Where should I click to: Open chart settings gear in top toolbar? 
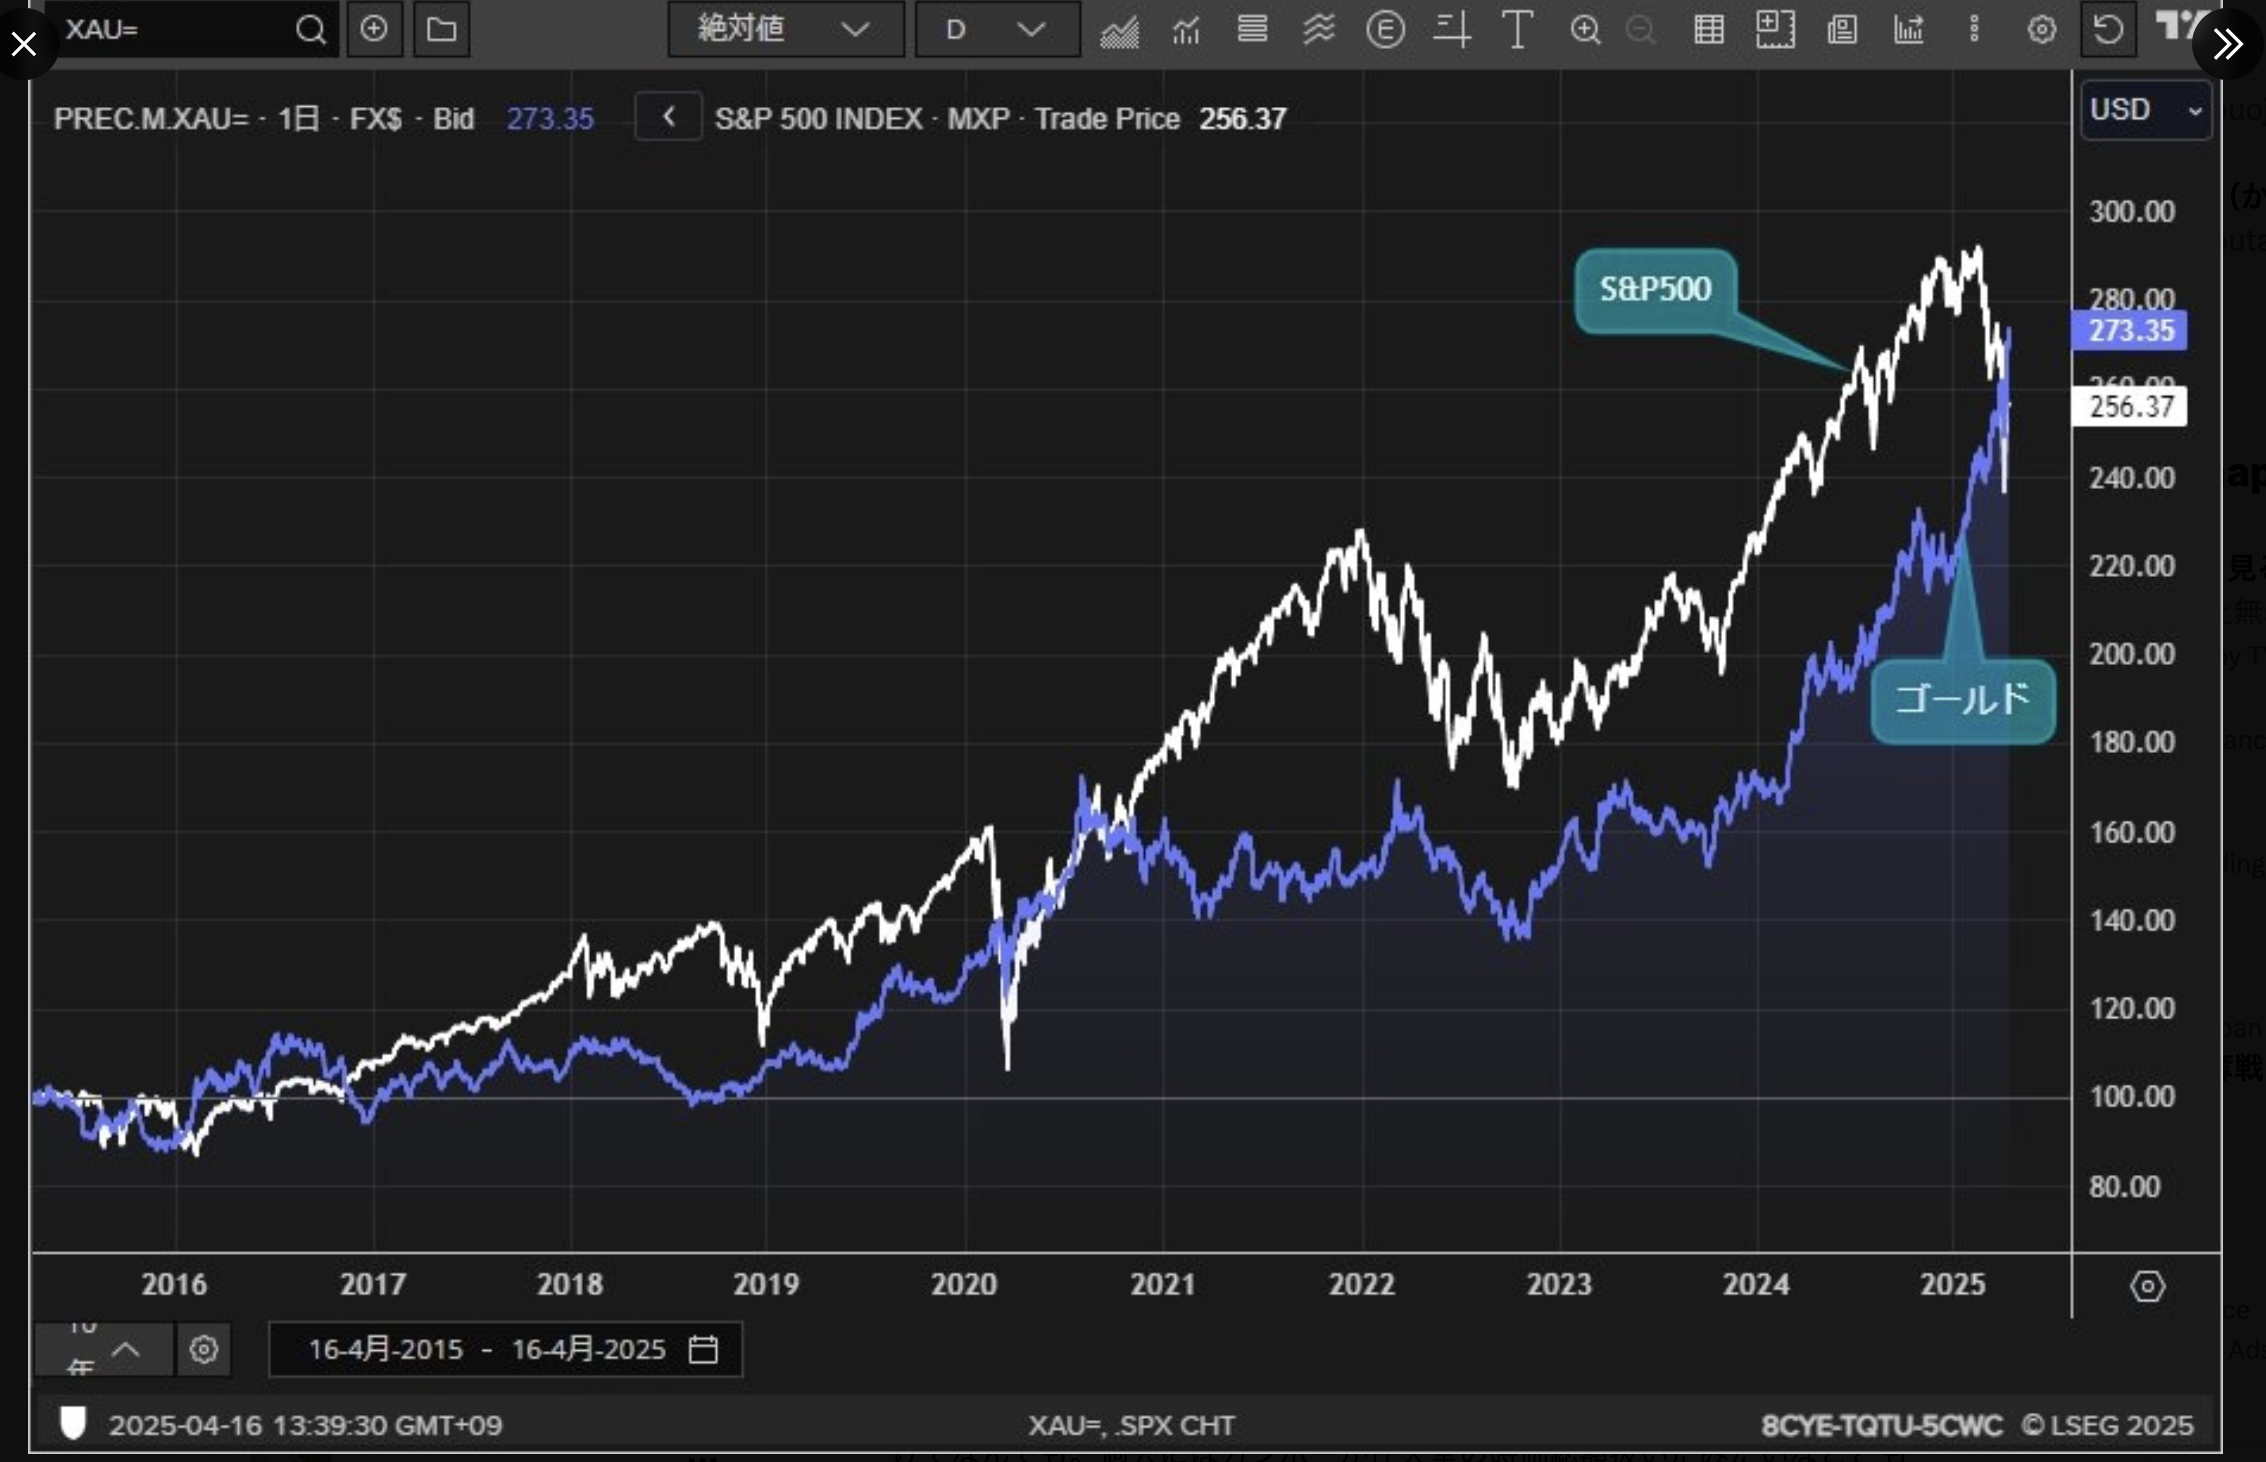tap(2041, 30)
